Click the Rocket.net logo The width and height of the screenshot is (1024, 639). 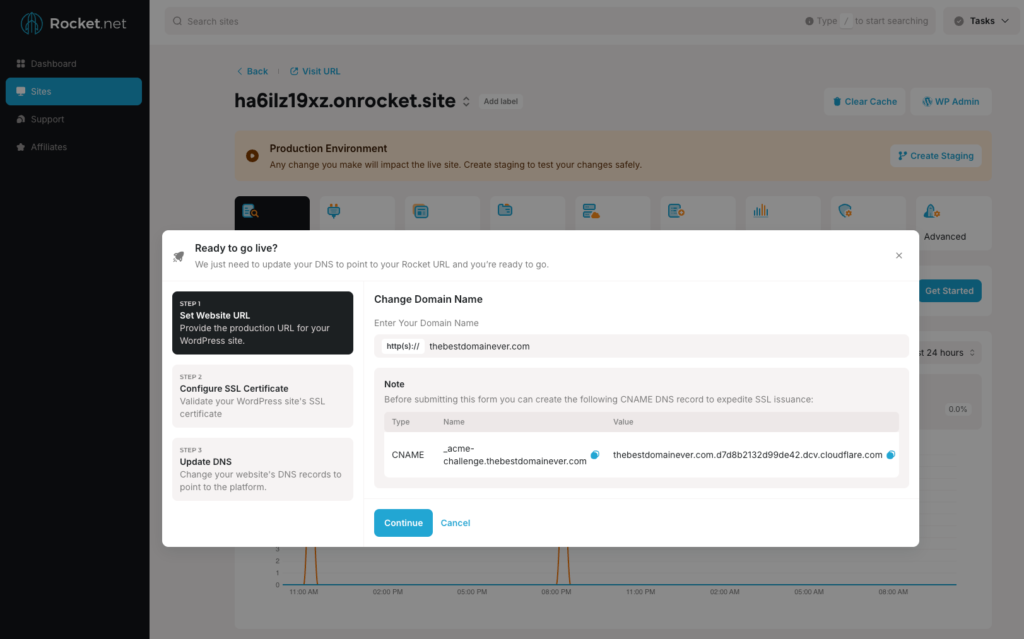click(74, 23)
